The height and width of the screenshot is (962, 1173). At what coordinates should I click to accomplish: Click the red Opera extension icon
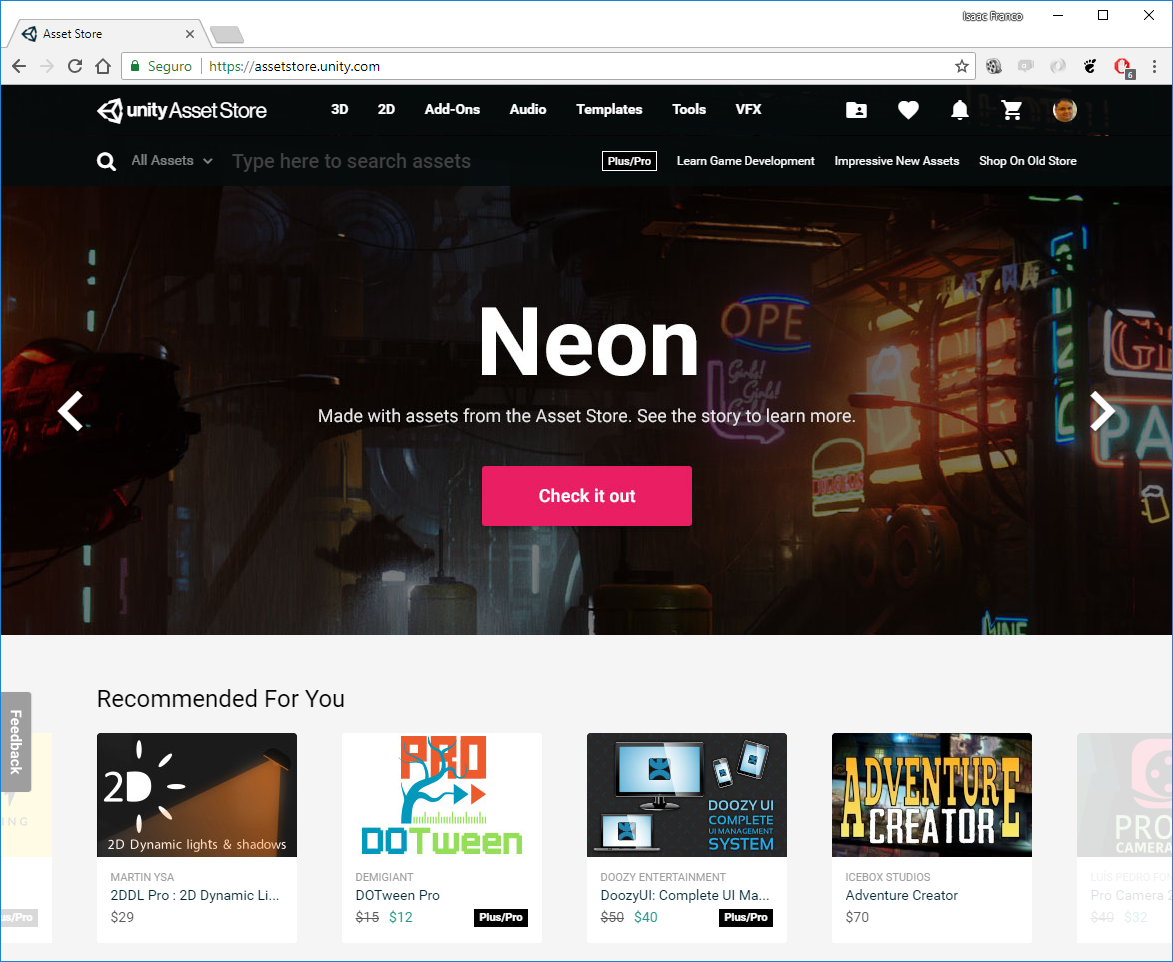tap(1123, 67)
